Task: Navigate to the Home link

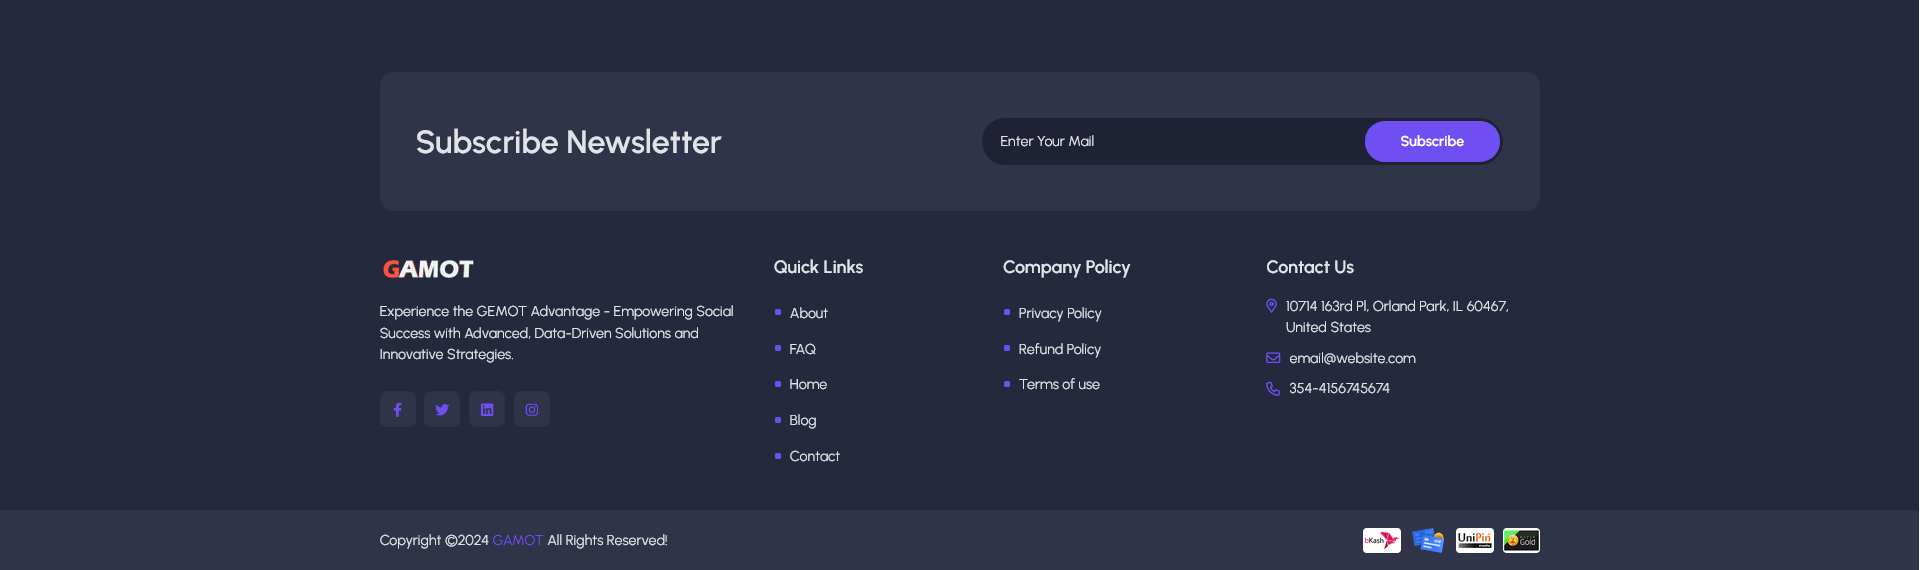Action: pyautogui.click(x=807, y=384)
